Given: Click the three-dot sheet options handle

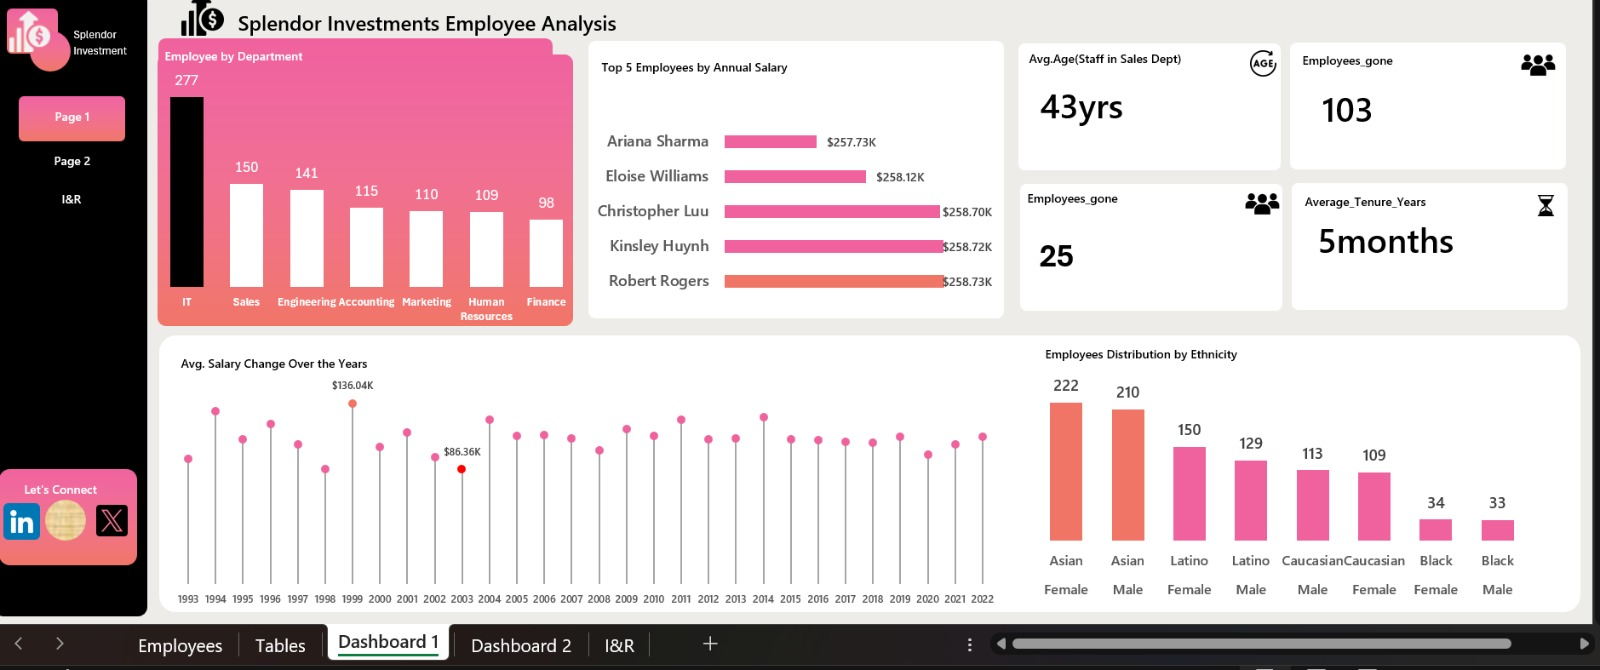Looking at the screenshot, I should 969,645.
